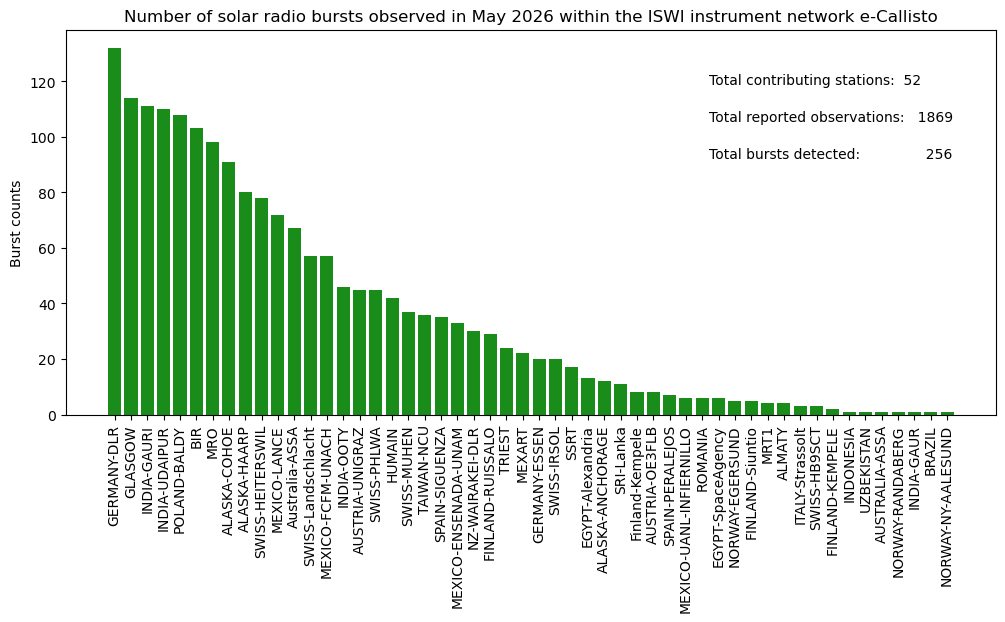Select the Total reported observations value 1869
Image resolution: width=1005 pixels, height=622 pixels.
click(x=935, y=117)
